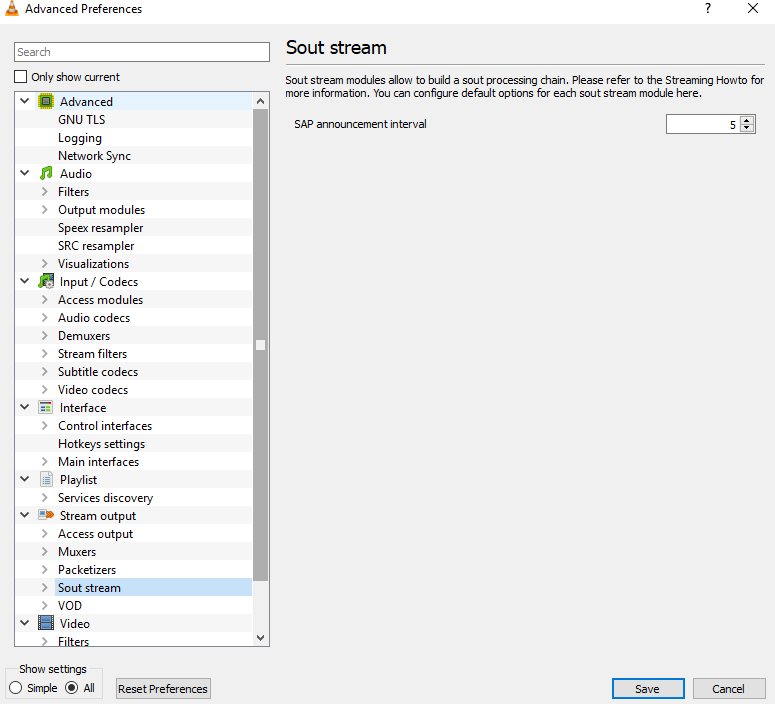Expand the VOD node
Viewport: 775px width, 704px height.
44,605
